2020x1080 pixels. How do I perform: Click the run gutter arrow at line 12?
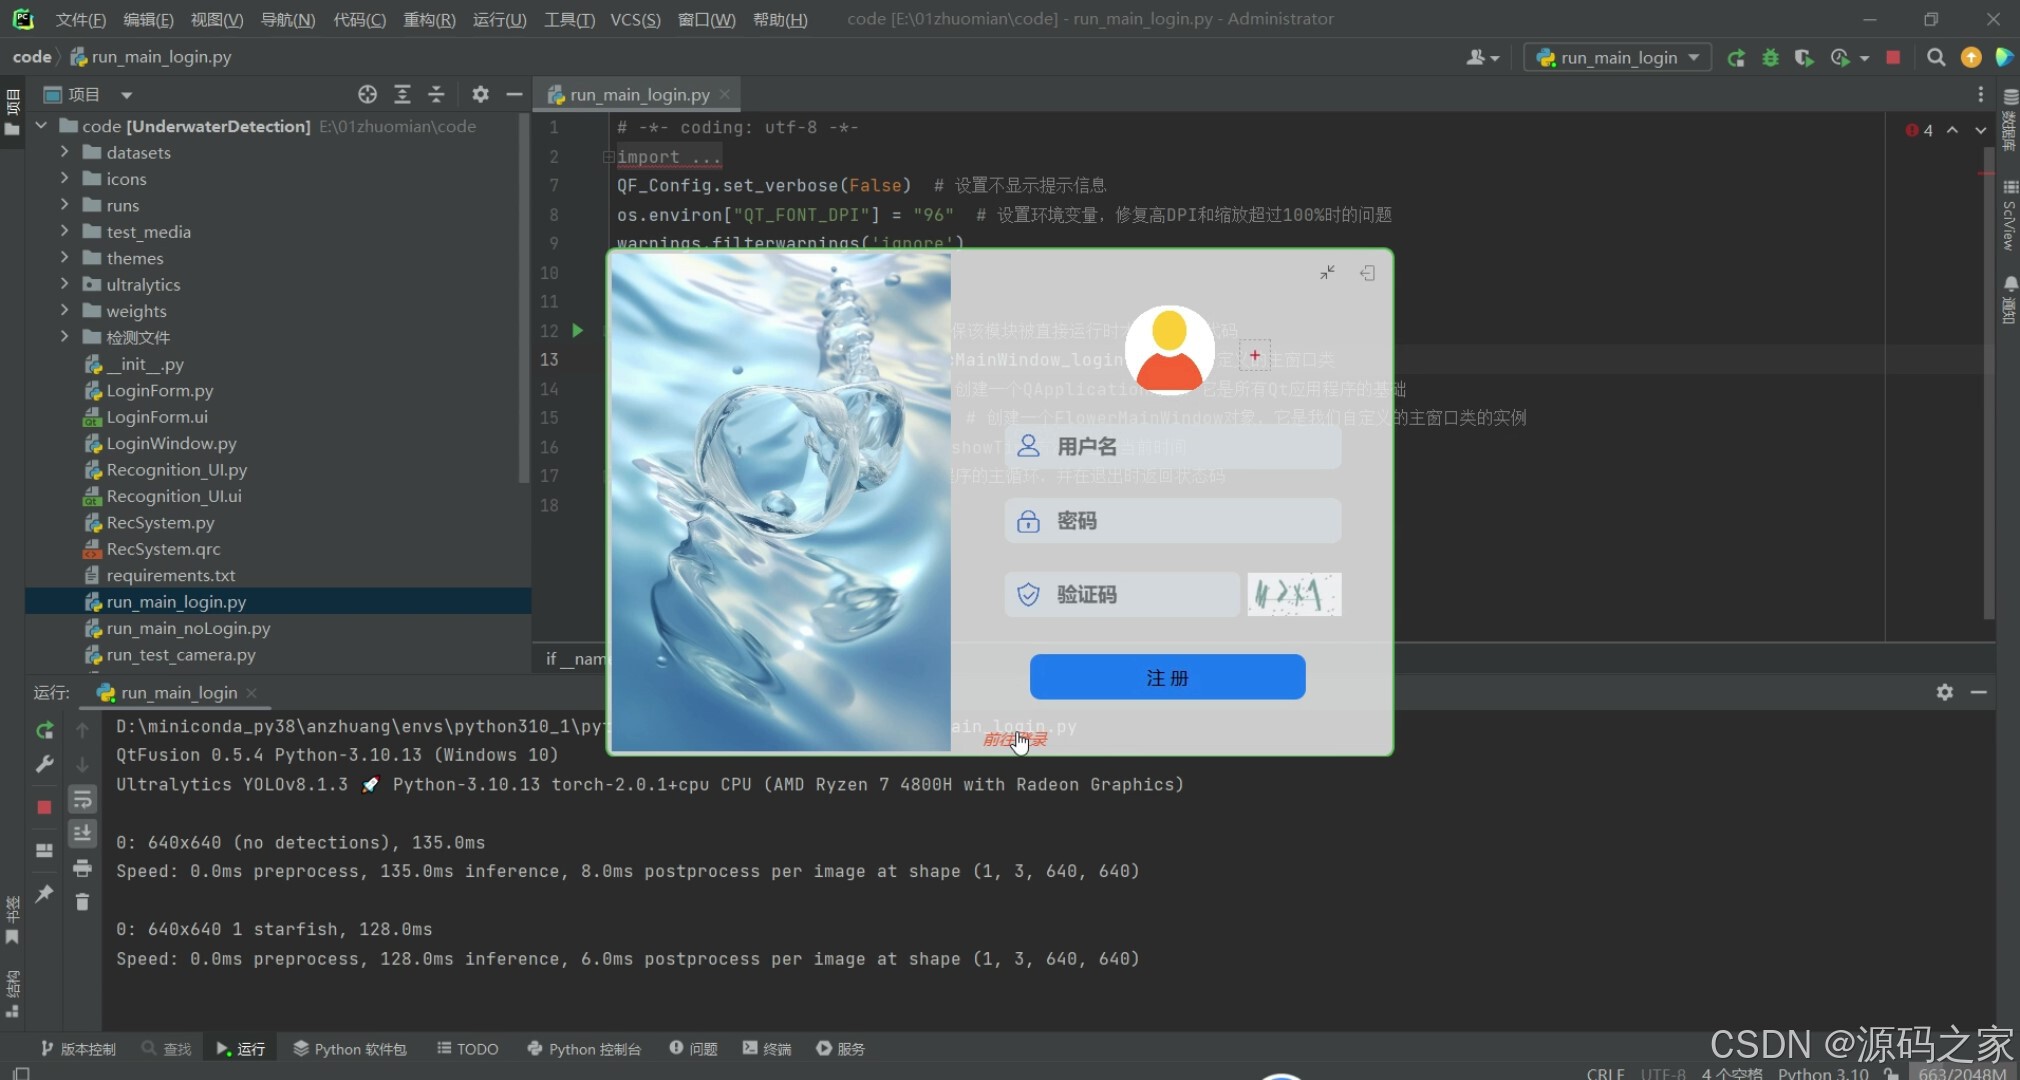(577, 330)
